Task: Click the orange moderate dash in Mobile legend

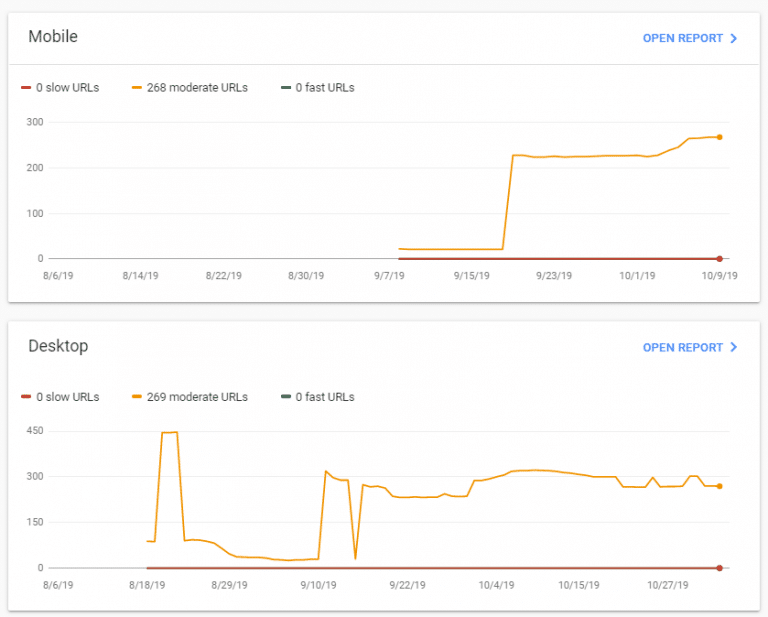Action: click(137, 88)
